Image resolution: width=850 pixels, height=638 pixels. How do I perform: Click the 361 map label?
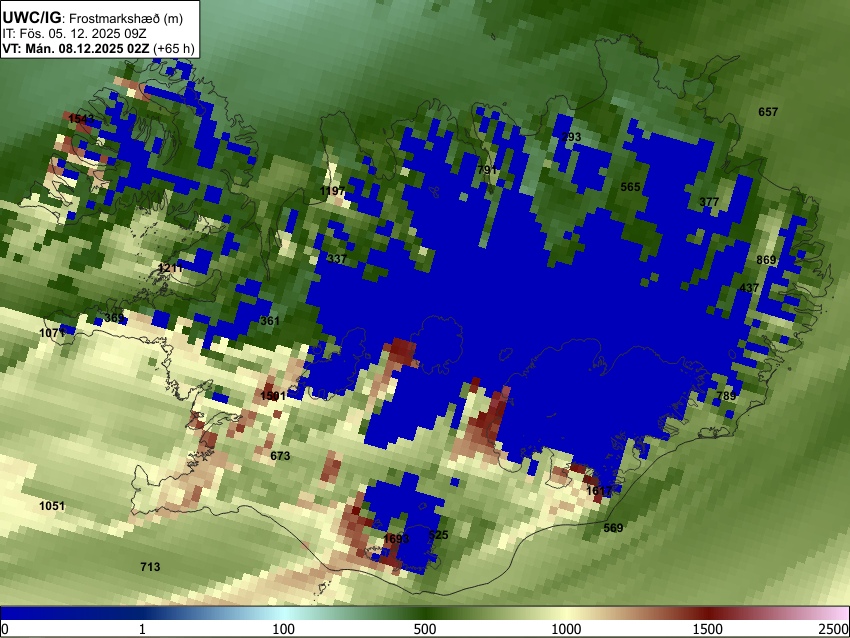[269, 320]
